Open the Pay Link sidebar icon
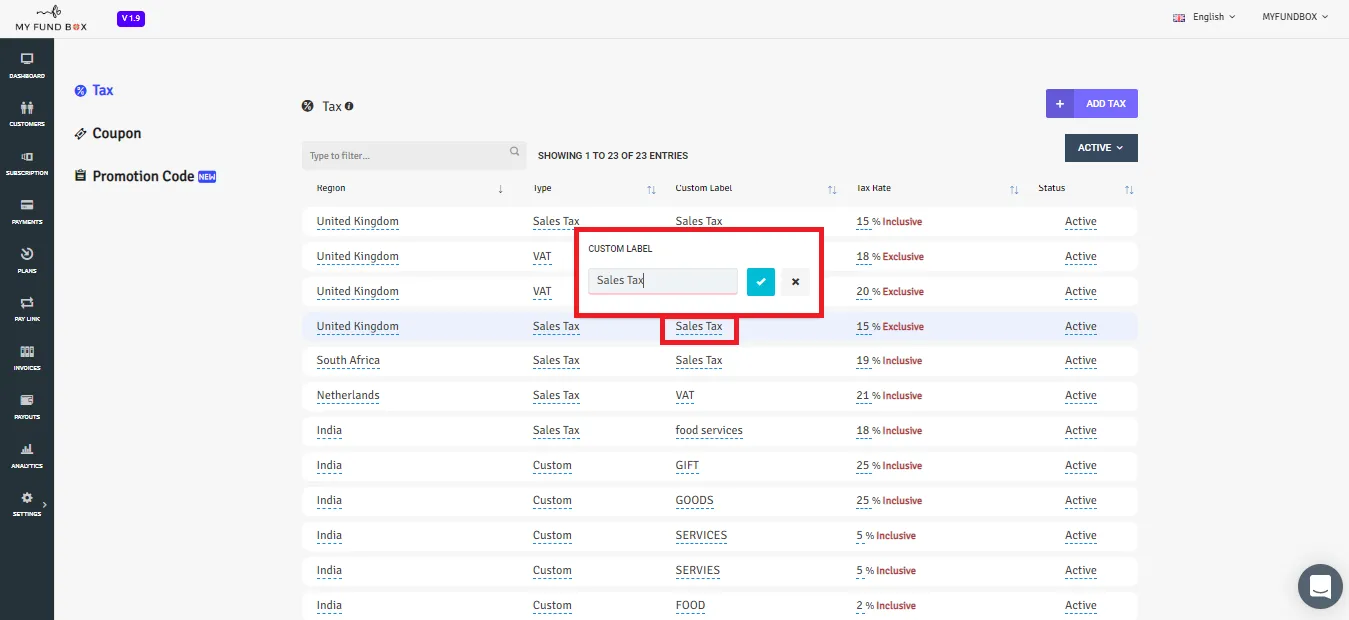The height and width of the screenshot is (620, 1349). coord(27,308)
